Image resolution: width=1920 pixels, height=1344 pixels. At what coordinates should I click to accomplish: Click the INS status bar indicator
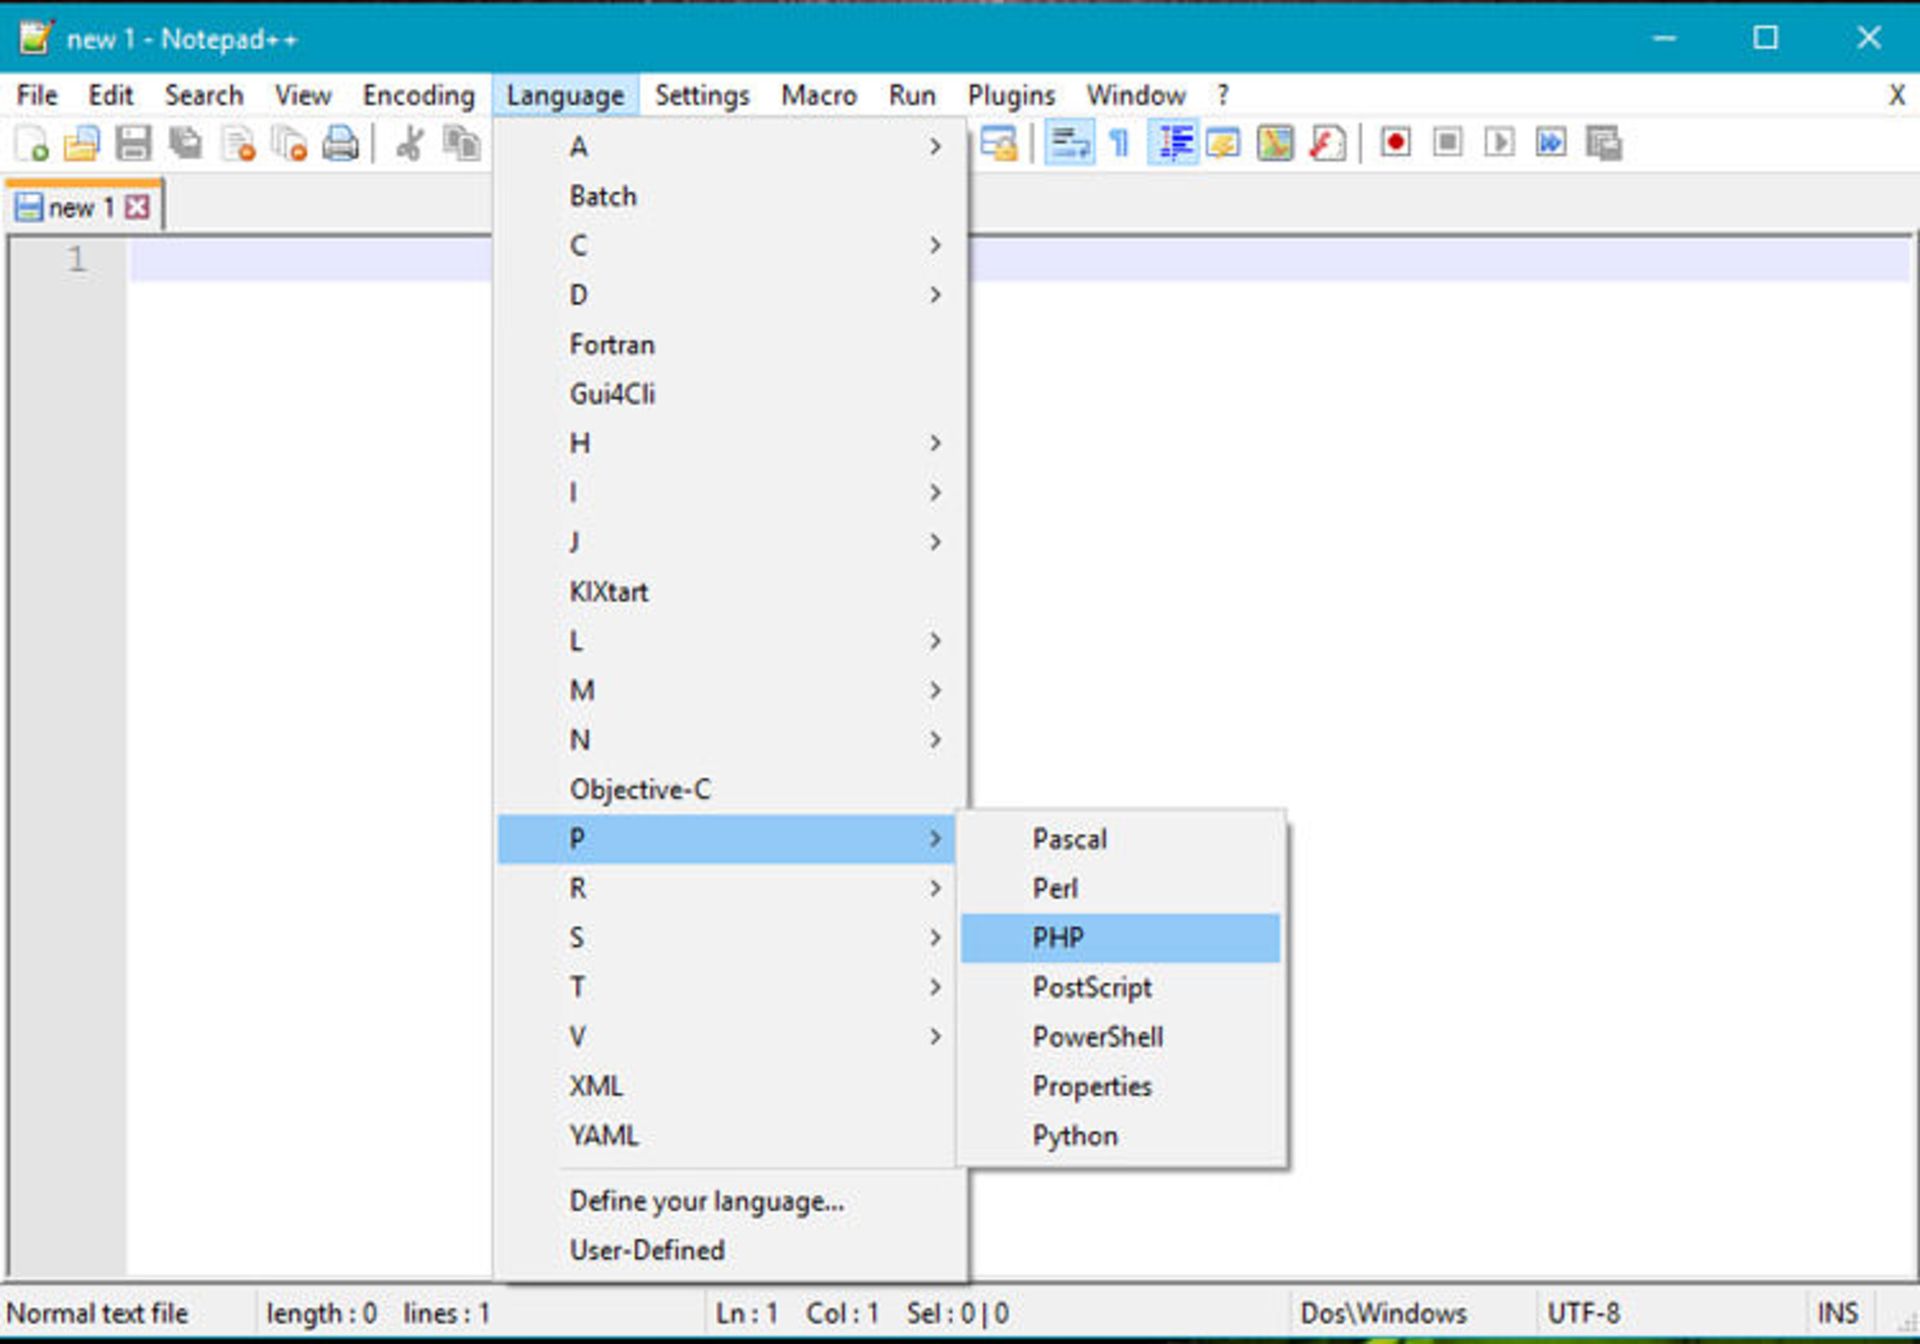point(1837,1313)
